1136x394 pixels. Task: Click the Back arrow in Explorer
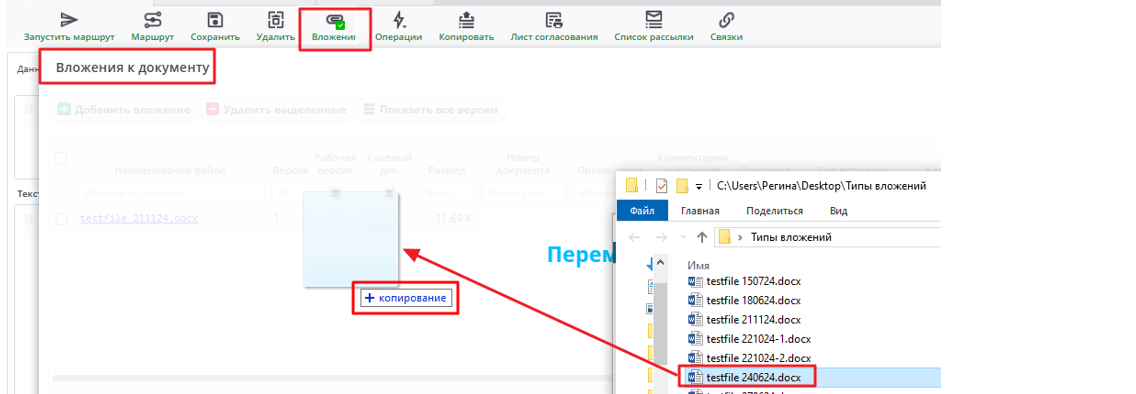(x=634, y=237)
